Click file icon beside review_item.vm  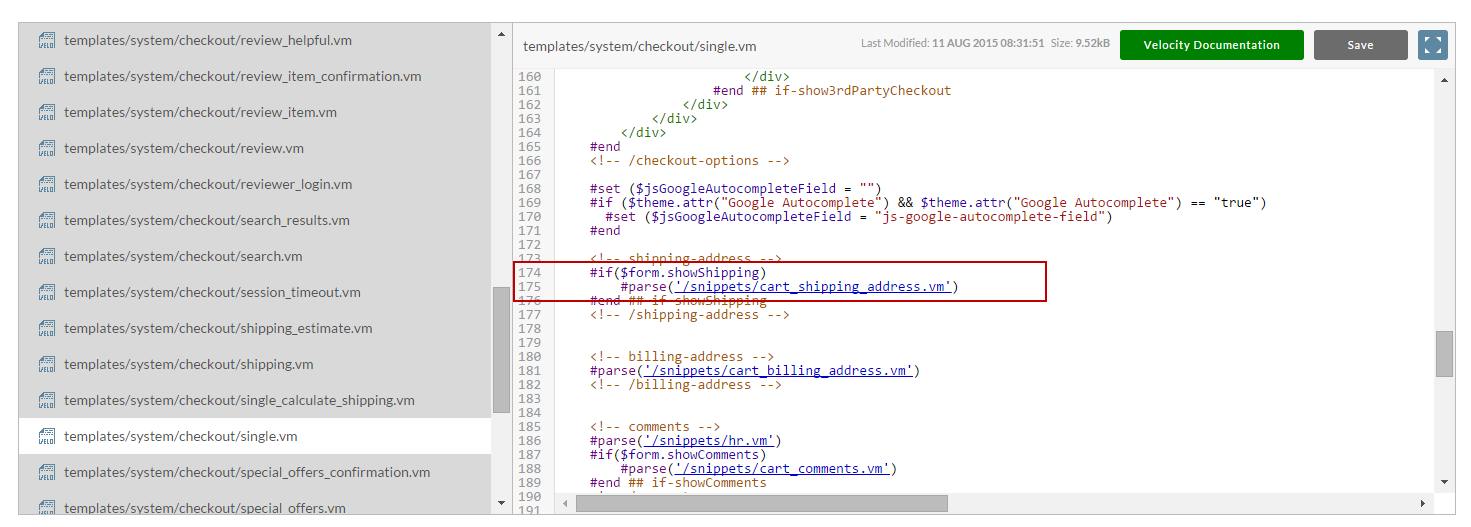click(x=46, y=113)
